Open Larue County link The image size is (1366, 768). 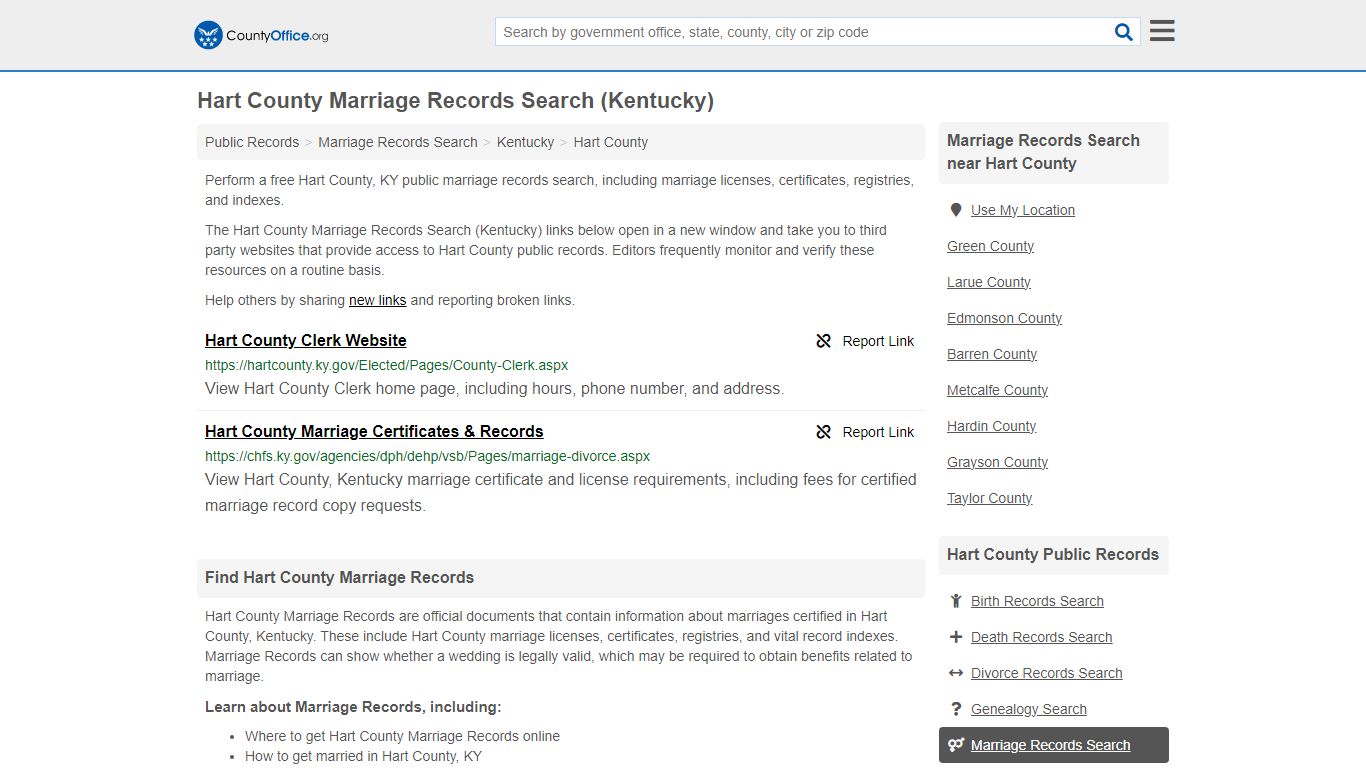click(x=989, y=282)
